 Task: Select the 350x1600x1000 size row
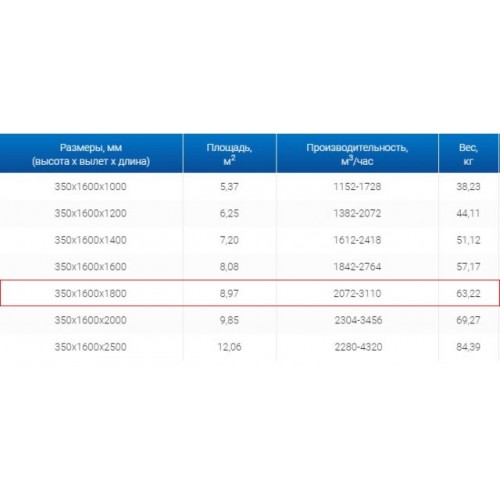(x=249, y=187)
